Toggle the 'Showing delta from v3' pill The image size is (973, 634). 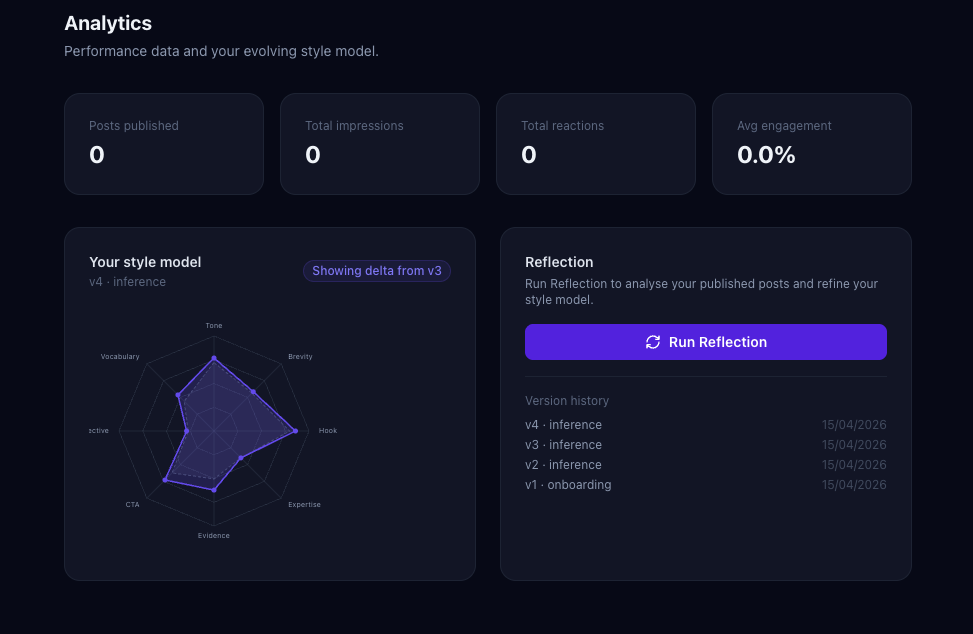pos(377,271)
